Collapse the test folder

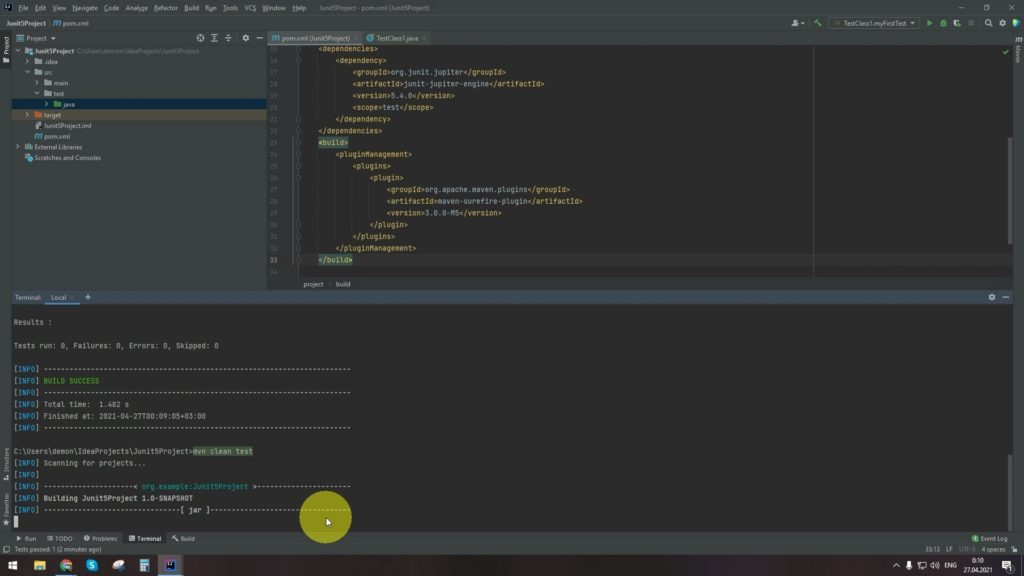pyautogui.click(x=37, y=93)
